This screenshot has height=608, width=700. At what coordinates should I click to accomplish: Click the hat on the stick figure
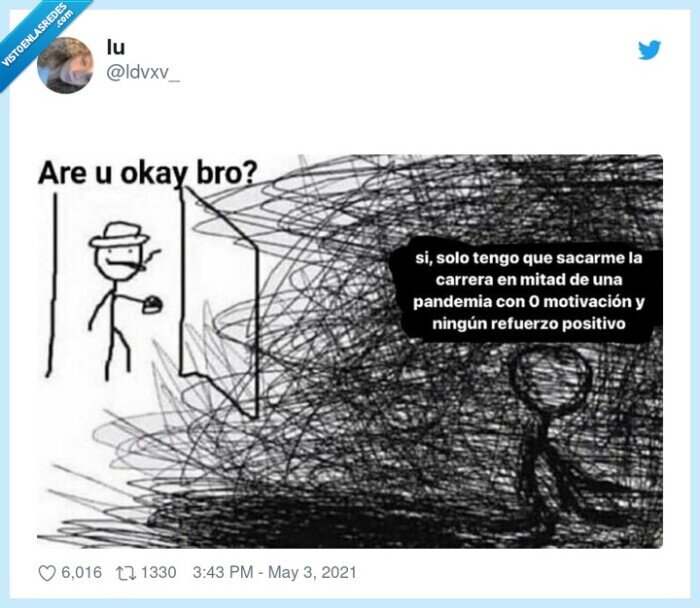pos(118,236)
